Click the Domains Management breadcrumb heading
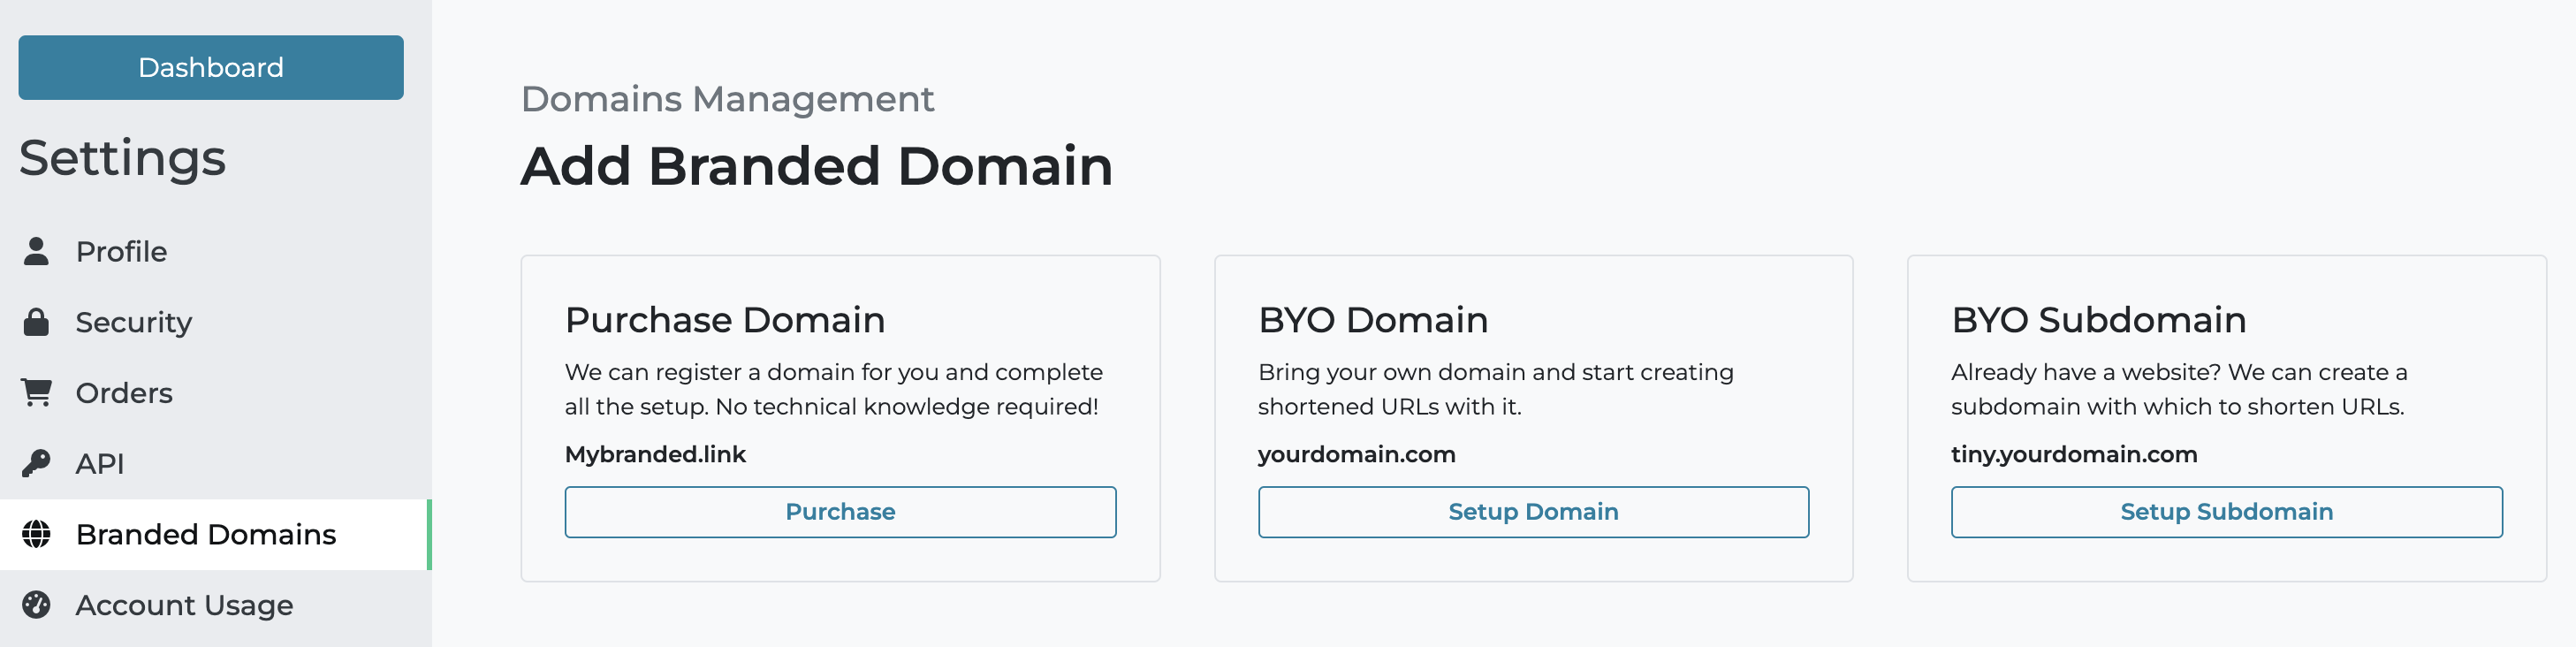Screen dimensions: 2576x647 coord(728,99)
